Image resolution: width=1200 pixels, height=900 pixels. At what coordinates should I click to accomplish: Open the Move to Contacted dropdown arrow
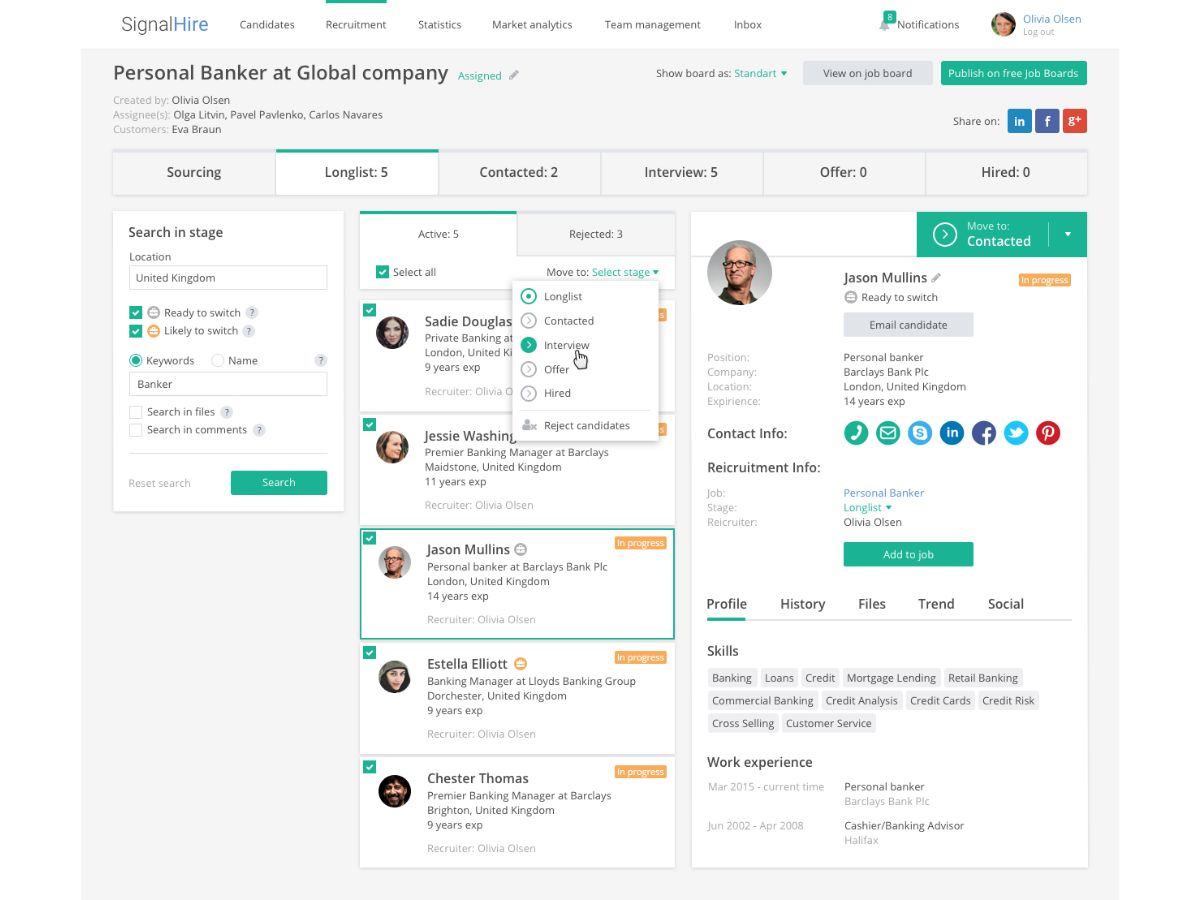click(1068, 234)
